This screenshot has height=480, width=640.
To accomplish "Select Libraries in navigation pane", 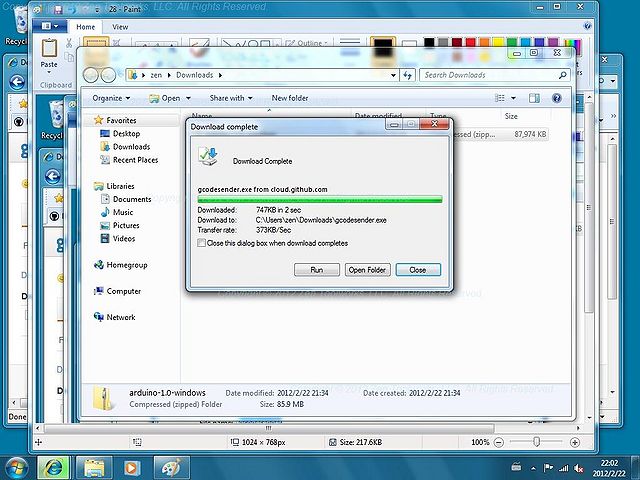I will 114,186.
